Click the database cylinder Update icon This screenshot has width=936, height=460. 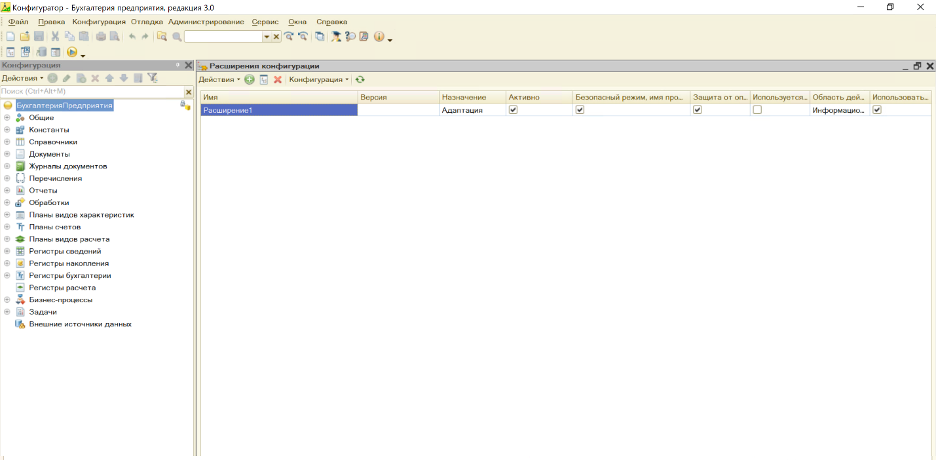tap(41, 52)
